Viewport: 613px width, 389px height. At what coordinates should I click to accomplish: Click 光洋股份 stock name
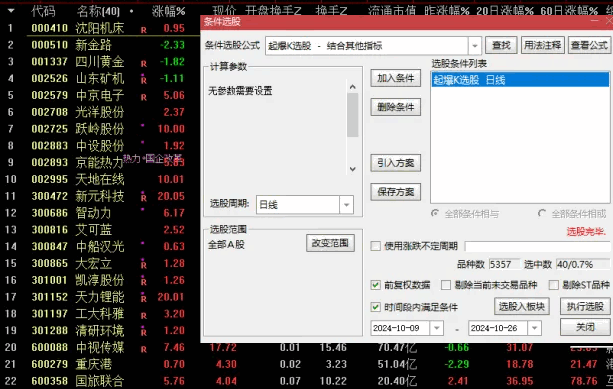100,112
